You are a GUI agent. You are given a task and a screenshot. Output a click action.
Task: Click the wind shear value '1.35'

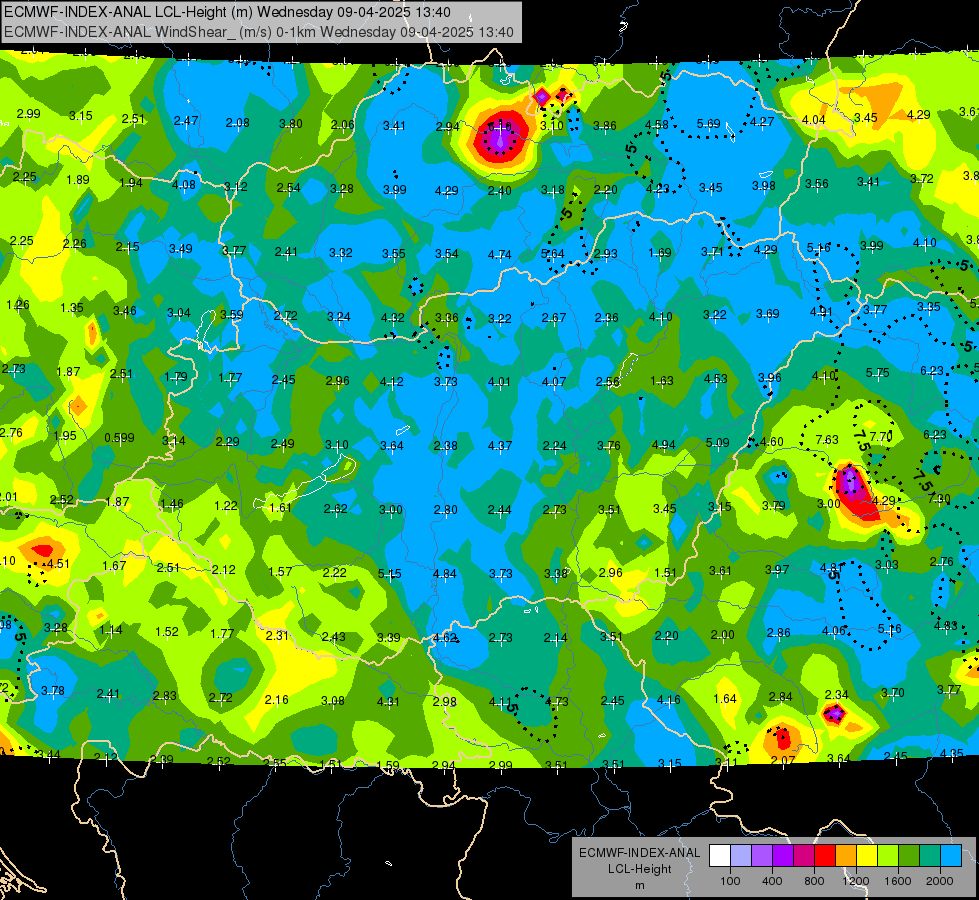72,307
